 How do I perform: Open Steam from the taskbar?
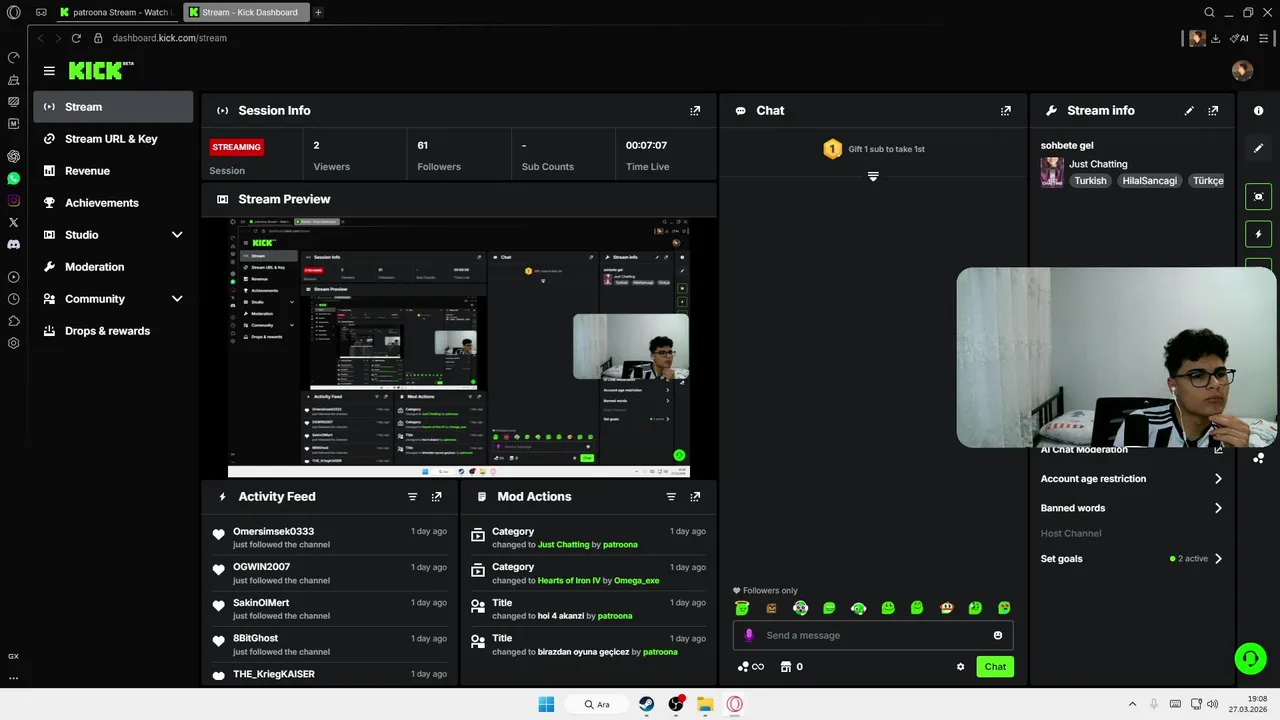coord(647,704)
